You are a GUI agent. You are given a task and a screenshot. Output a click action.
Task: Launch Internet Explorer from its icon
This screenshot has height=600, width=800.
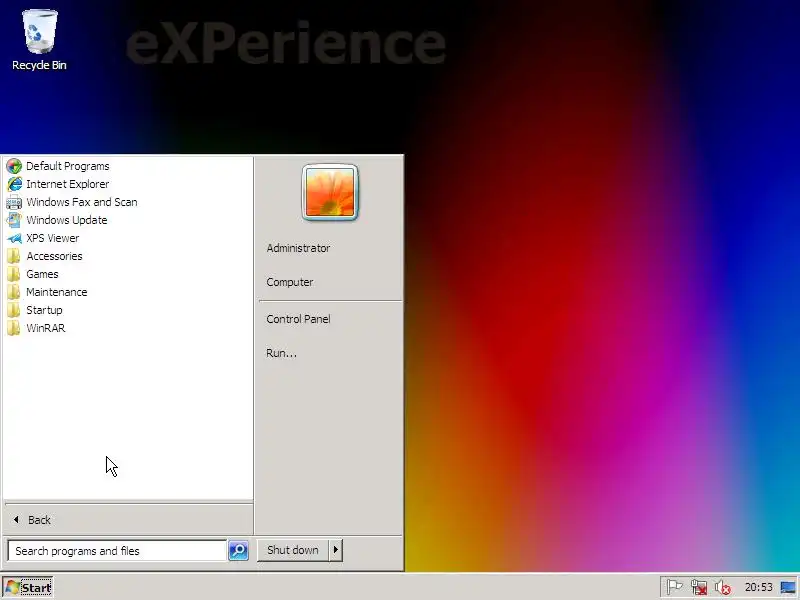14,184
